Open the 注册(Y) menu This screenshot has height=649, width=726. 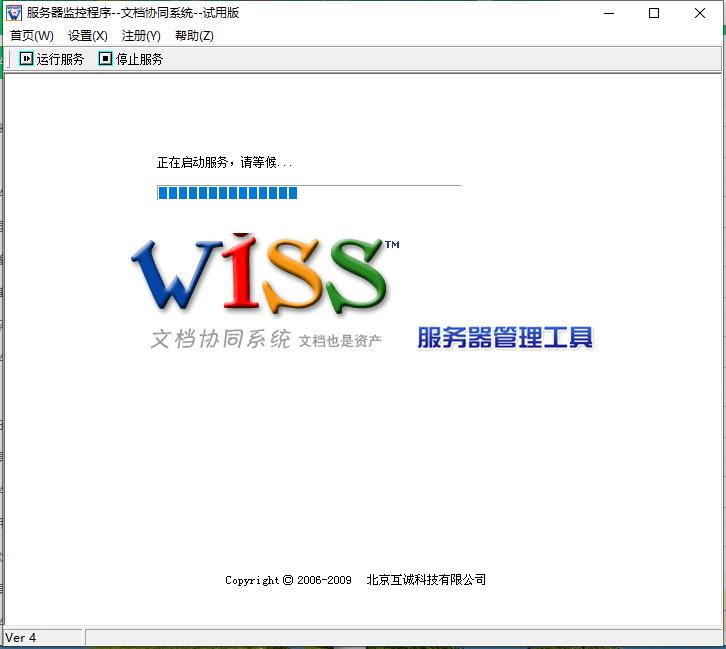pyautogui.click(x=141, y=36)
